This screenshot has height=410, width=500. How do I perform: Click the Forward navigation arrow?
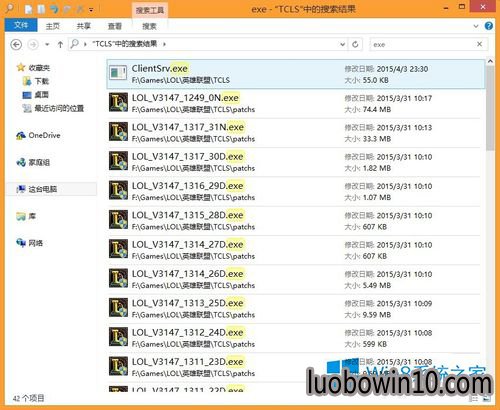coord(33,44)
